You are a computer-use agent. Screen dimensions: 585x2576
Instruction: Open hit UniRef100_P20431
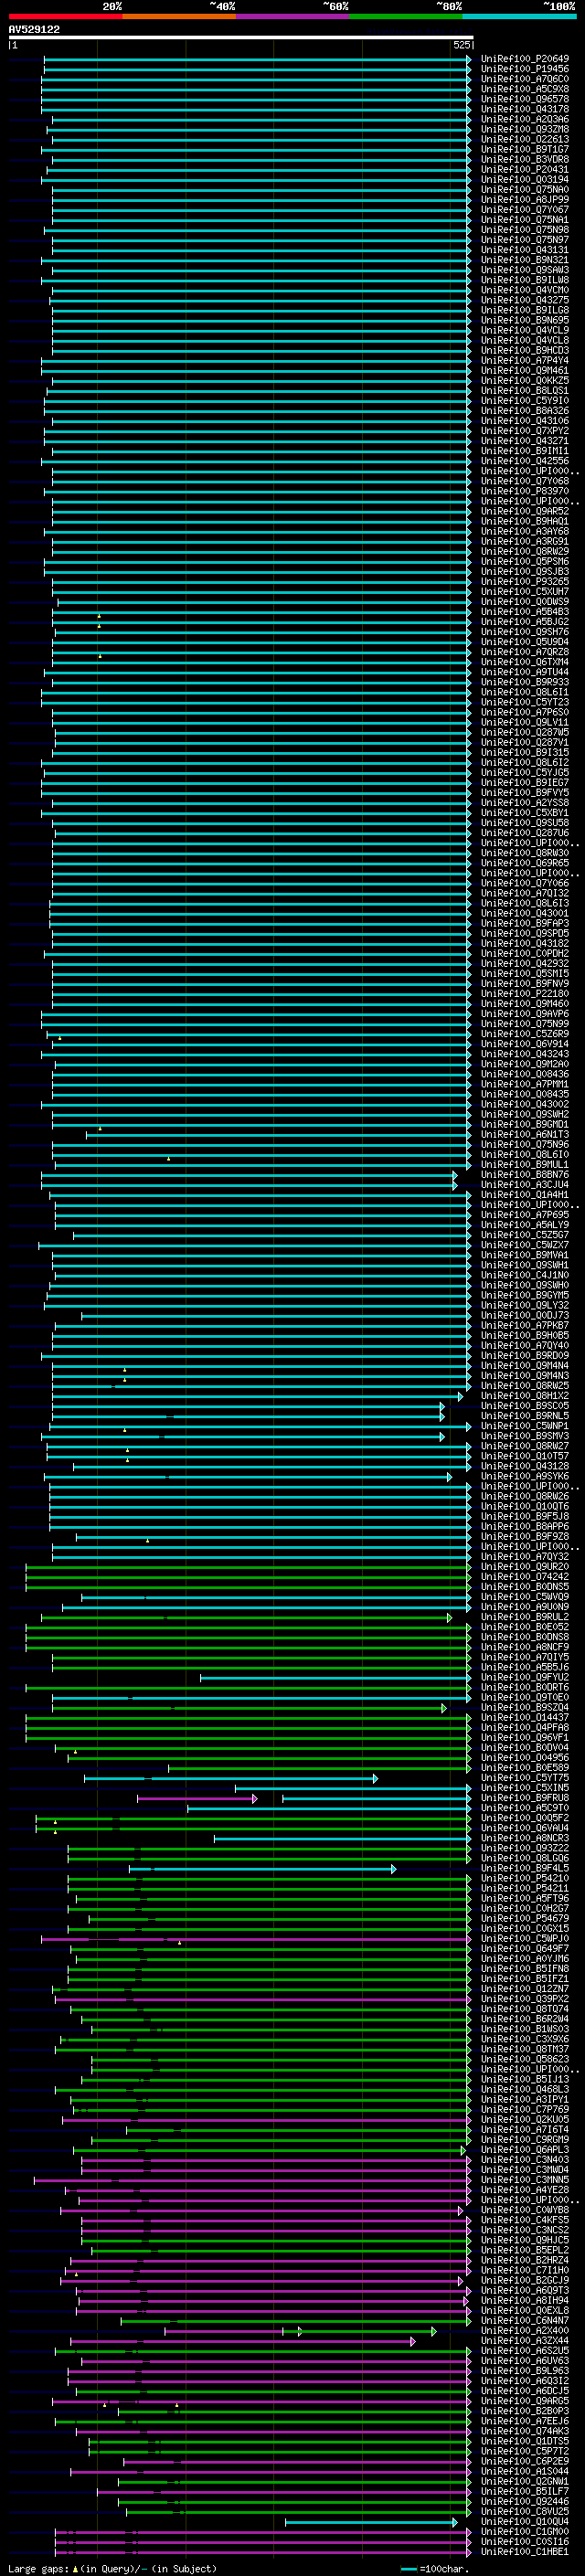coord(525,170)
